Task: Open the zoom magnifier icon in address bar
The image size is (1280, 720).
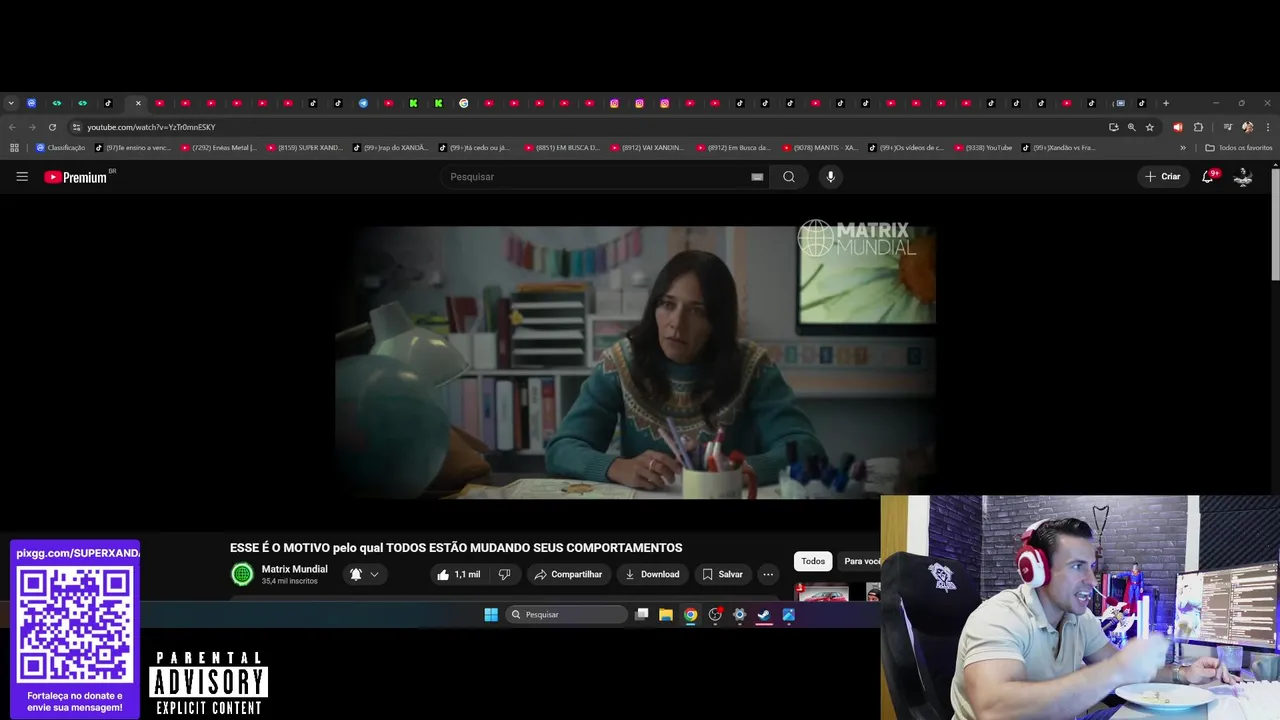Action: [1132, 128]
